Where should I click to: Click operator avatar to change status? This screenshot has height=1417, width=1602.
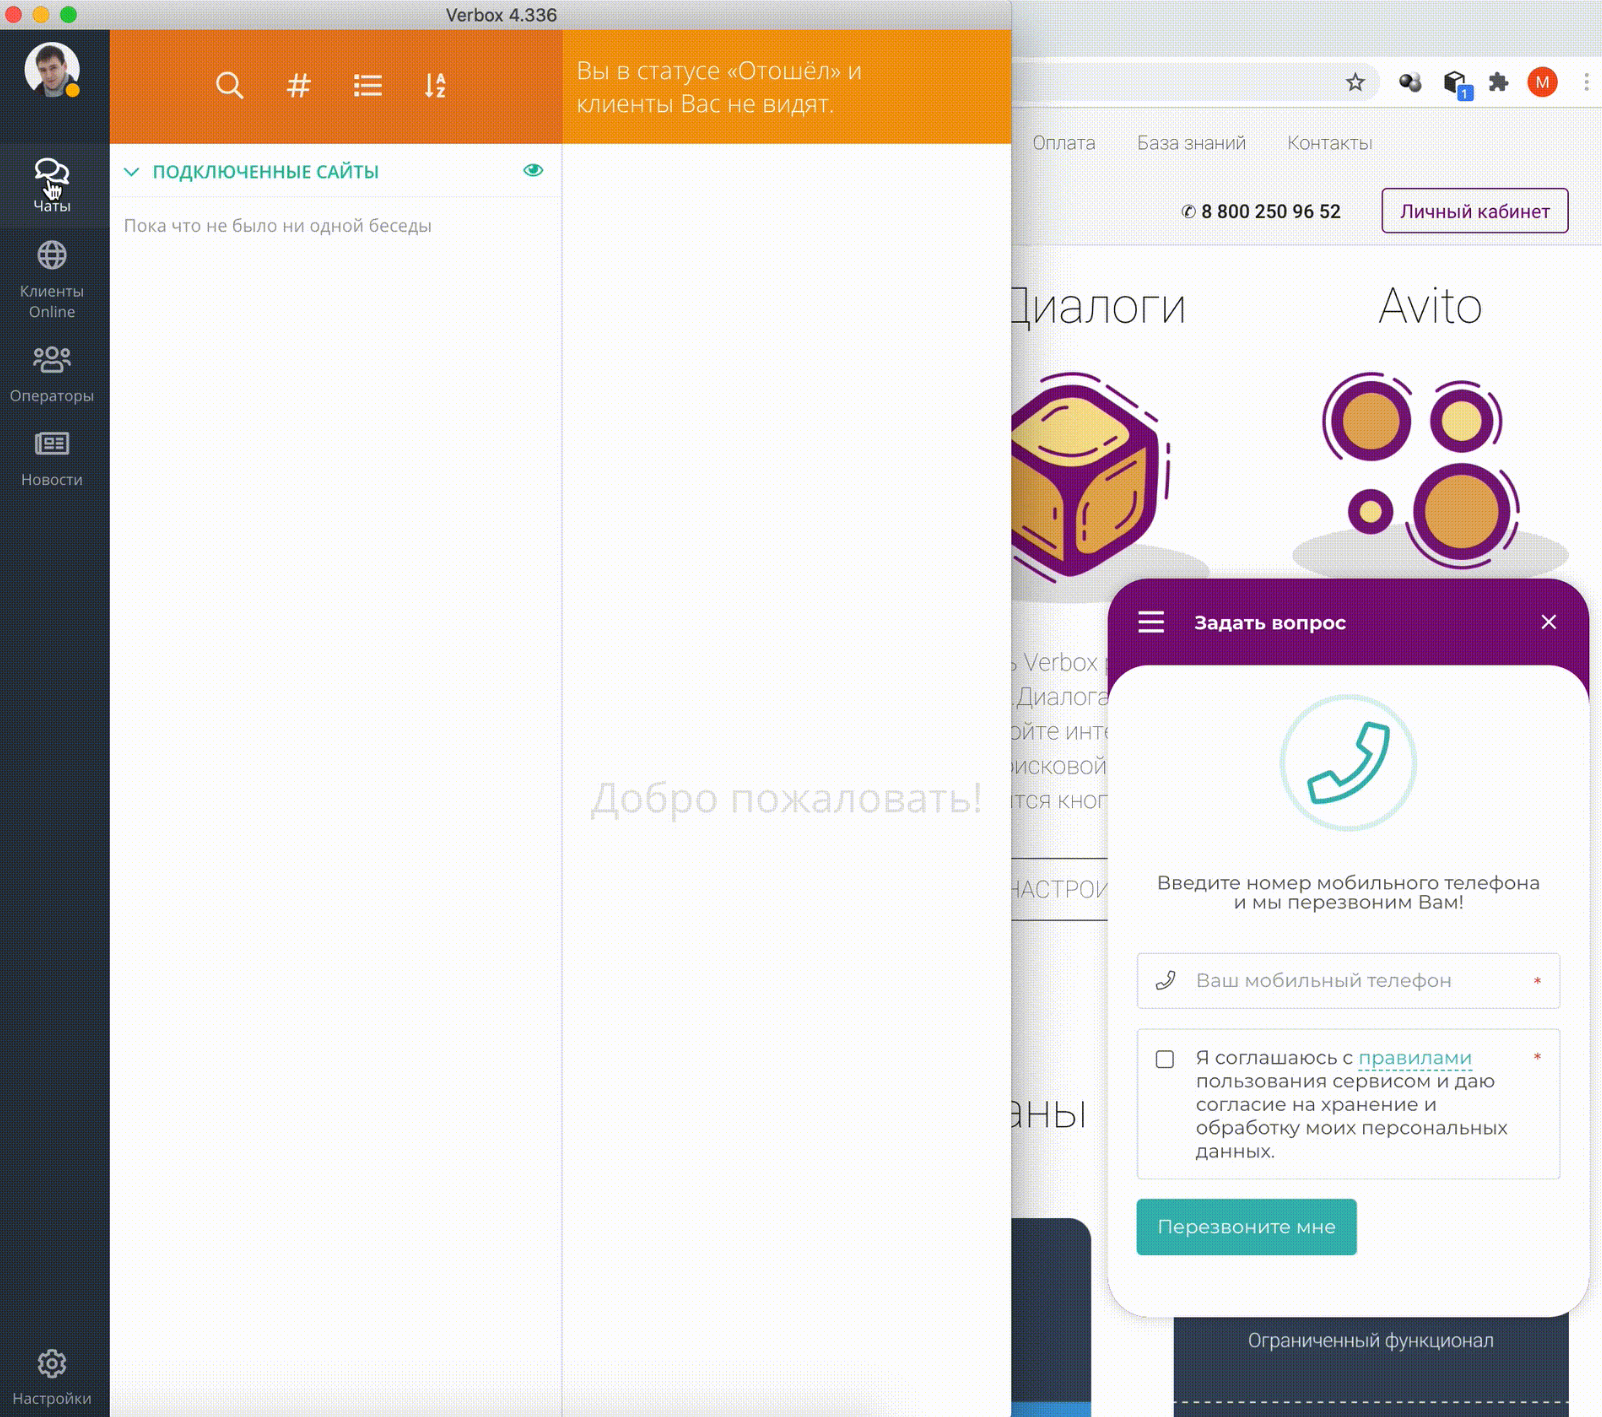(52, 70)
